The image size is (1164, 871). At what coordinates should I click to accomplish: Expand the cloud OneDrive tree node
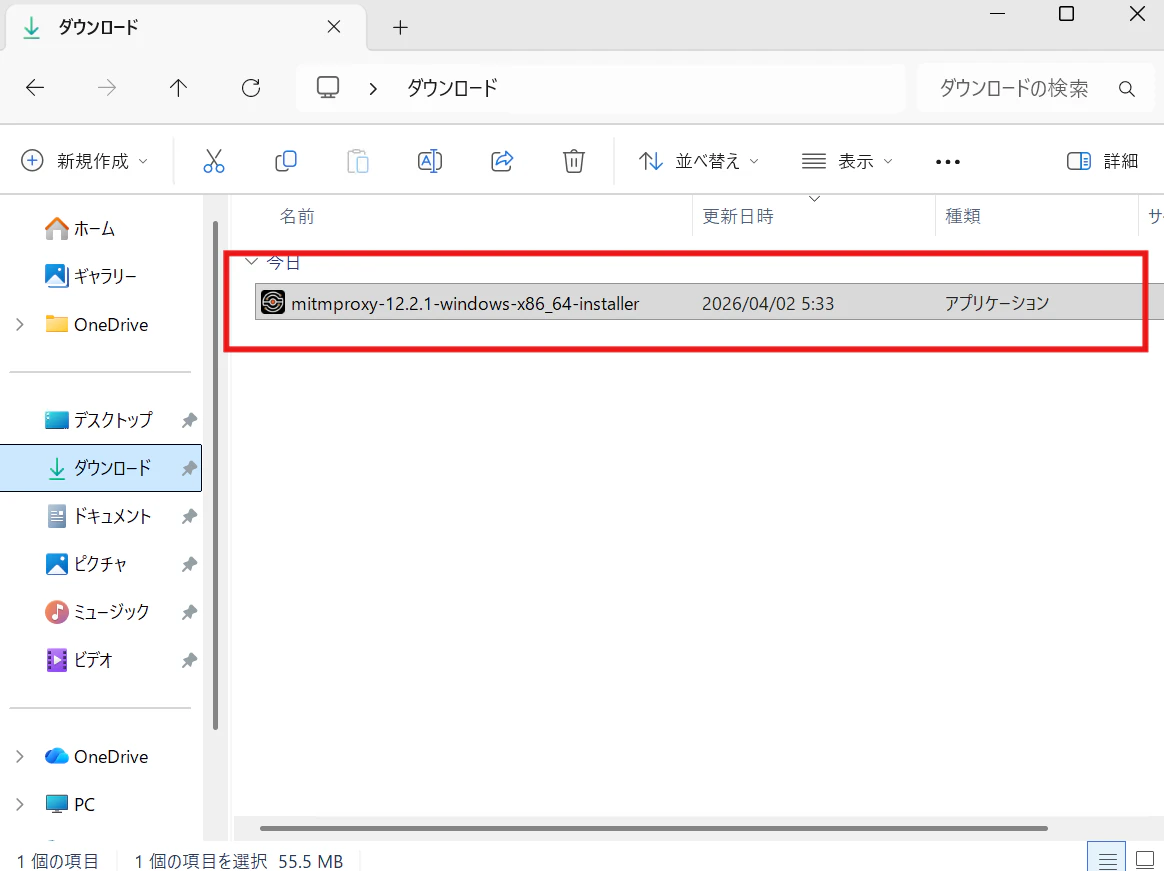20,757
